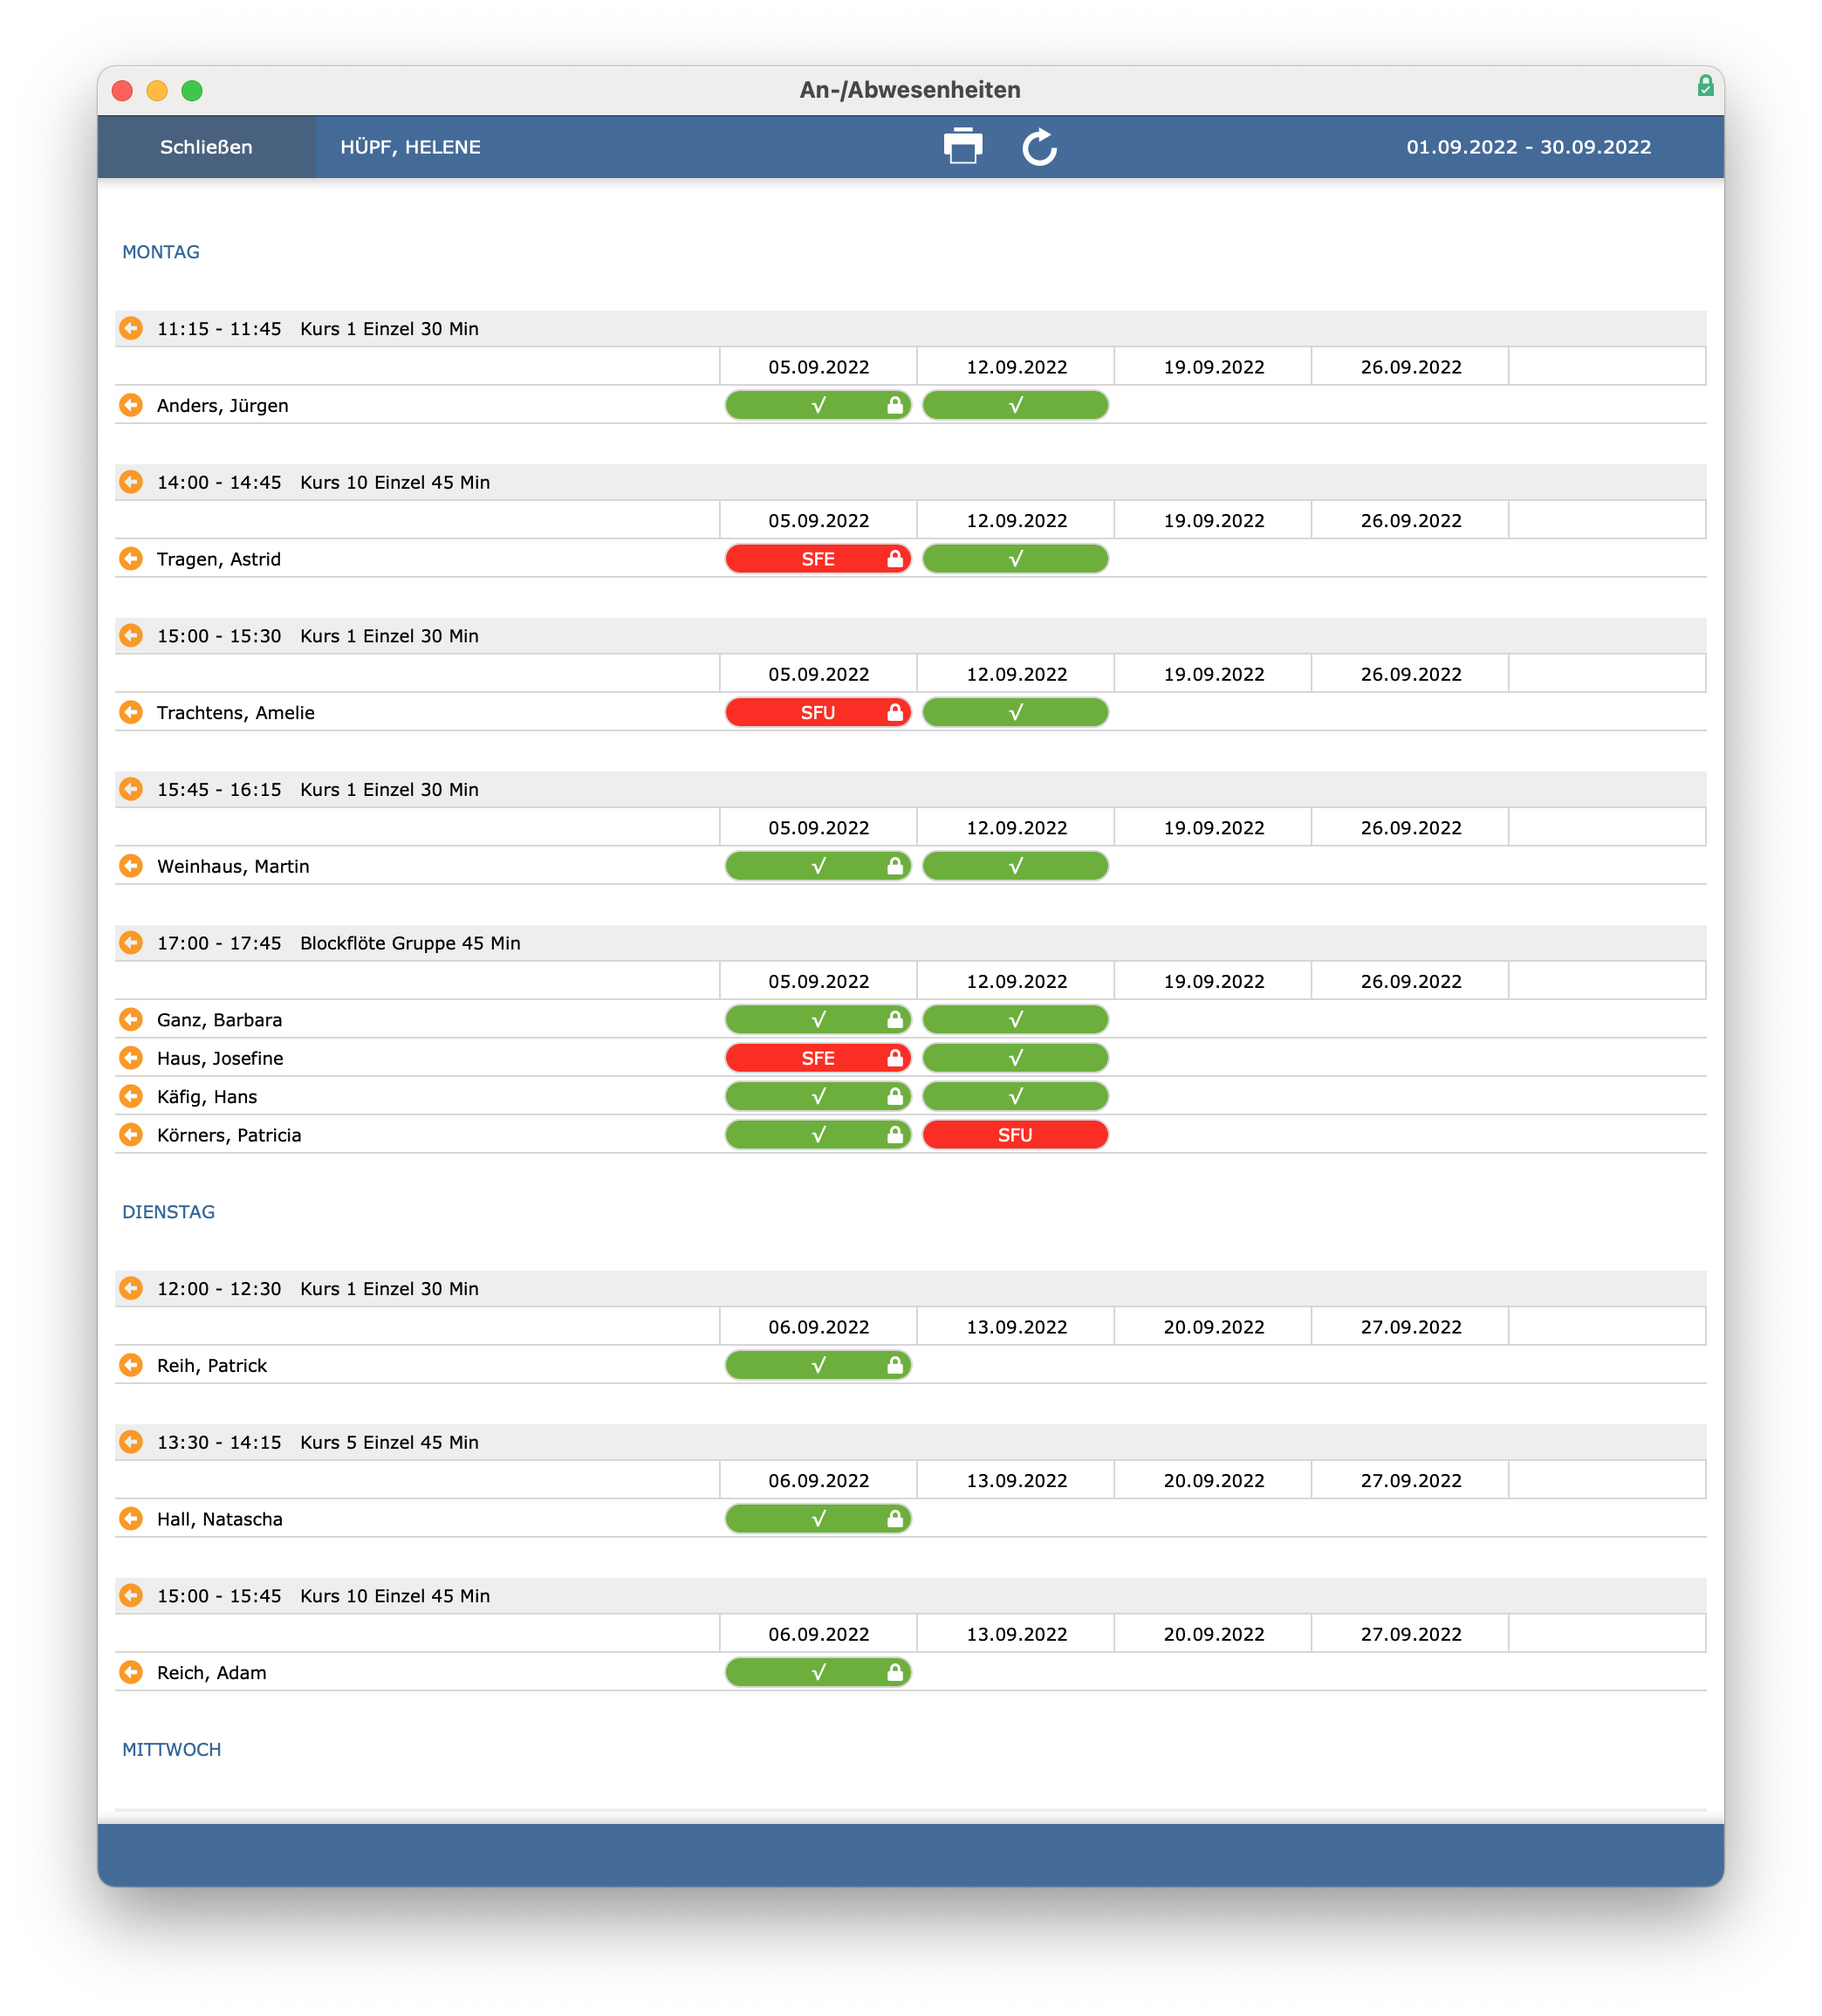Open orange arrow next to Trachtens, Amelie

point(131,712)
